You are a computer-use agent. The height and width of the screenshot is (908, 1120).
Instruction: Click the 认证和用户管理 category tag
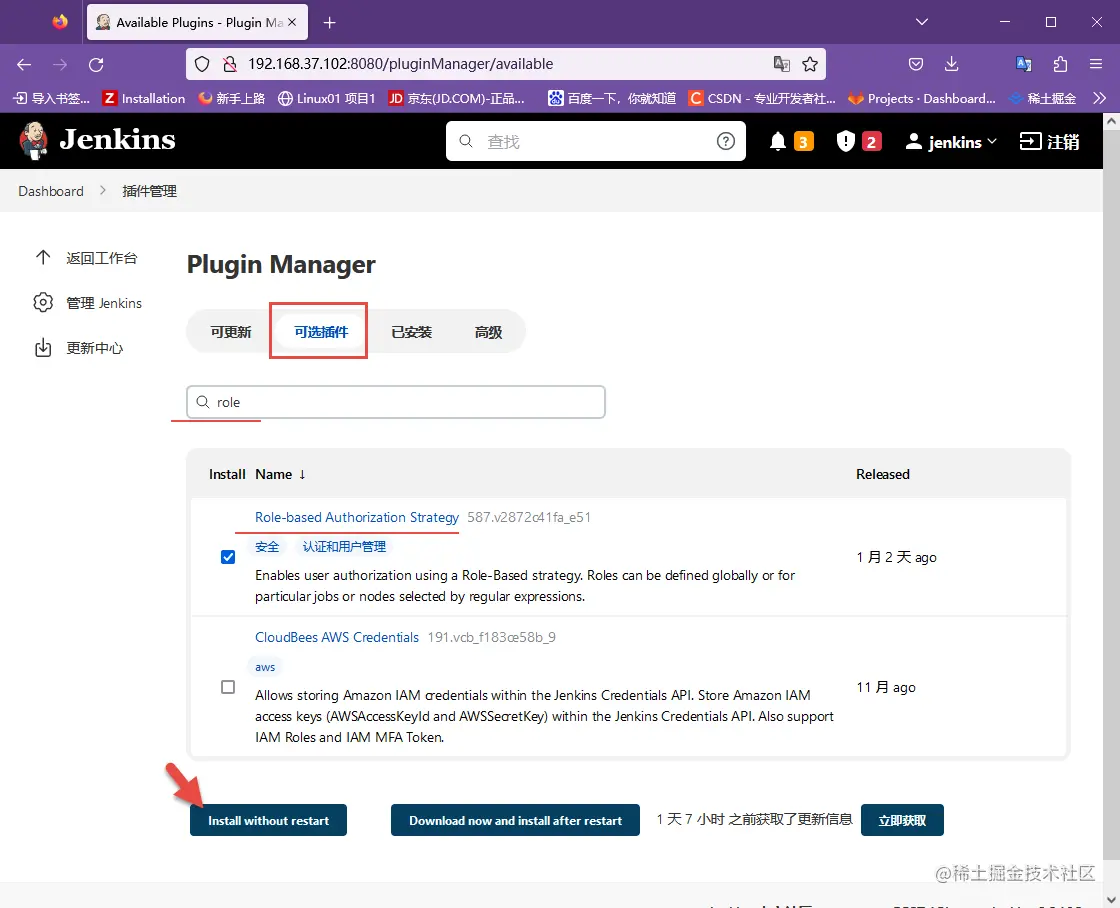click(x=344, y=547)
